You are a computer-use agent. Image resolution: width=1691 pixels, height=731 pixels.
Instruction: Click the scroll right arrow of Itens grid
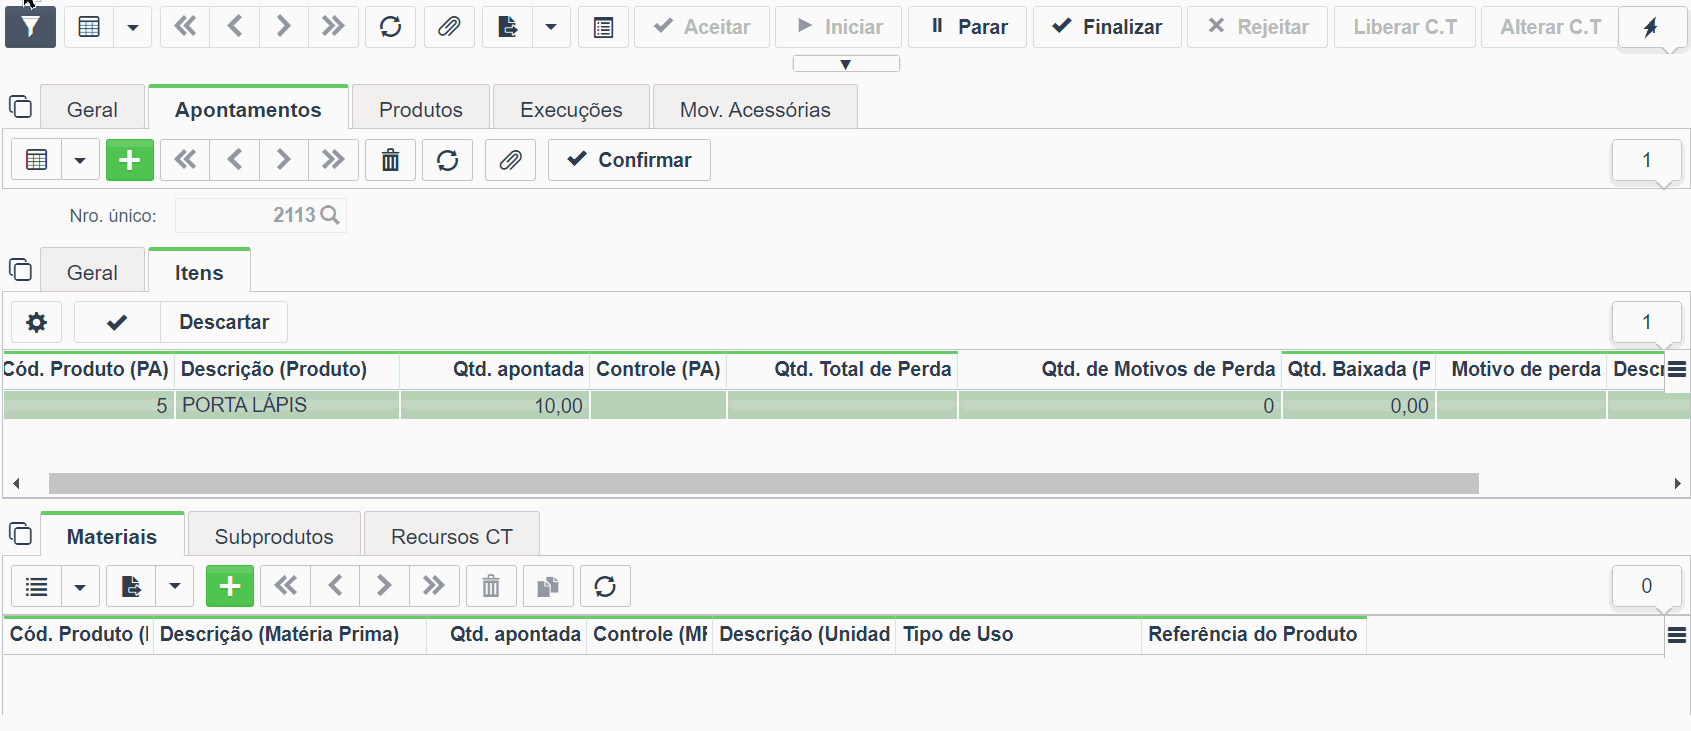click(1677, 484)
